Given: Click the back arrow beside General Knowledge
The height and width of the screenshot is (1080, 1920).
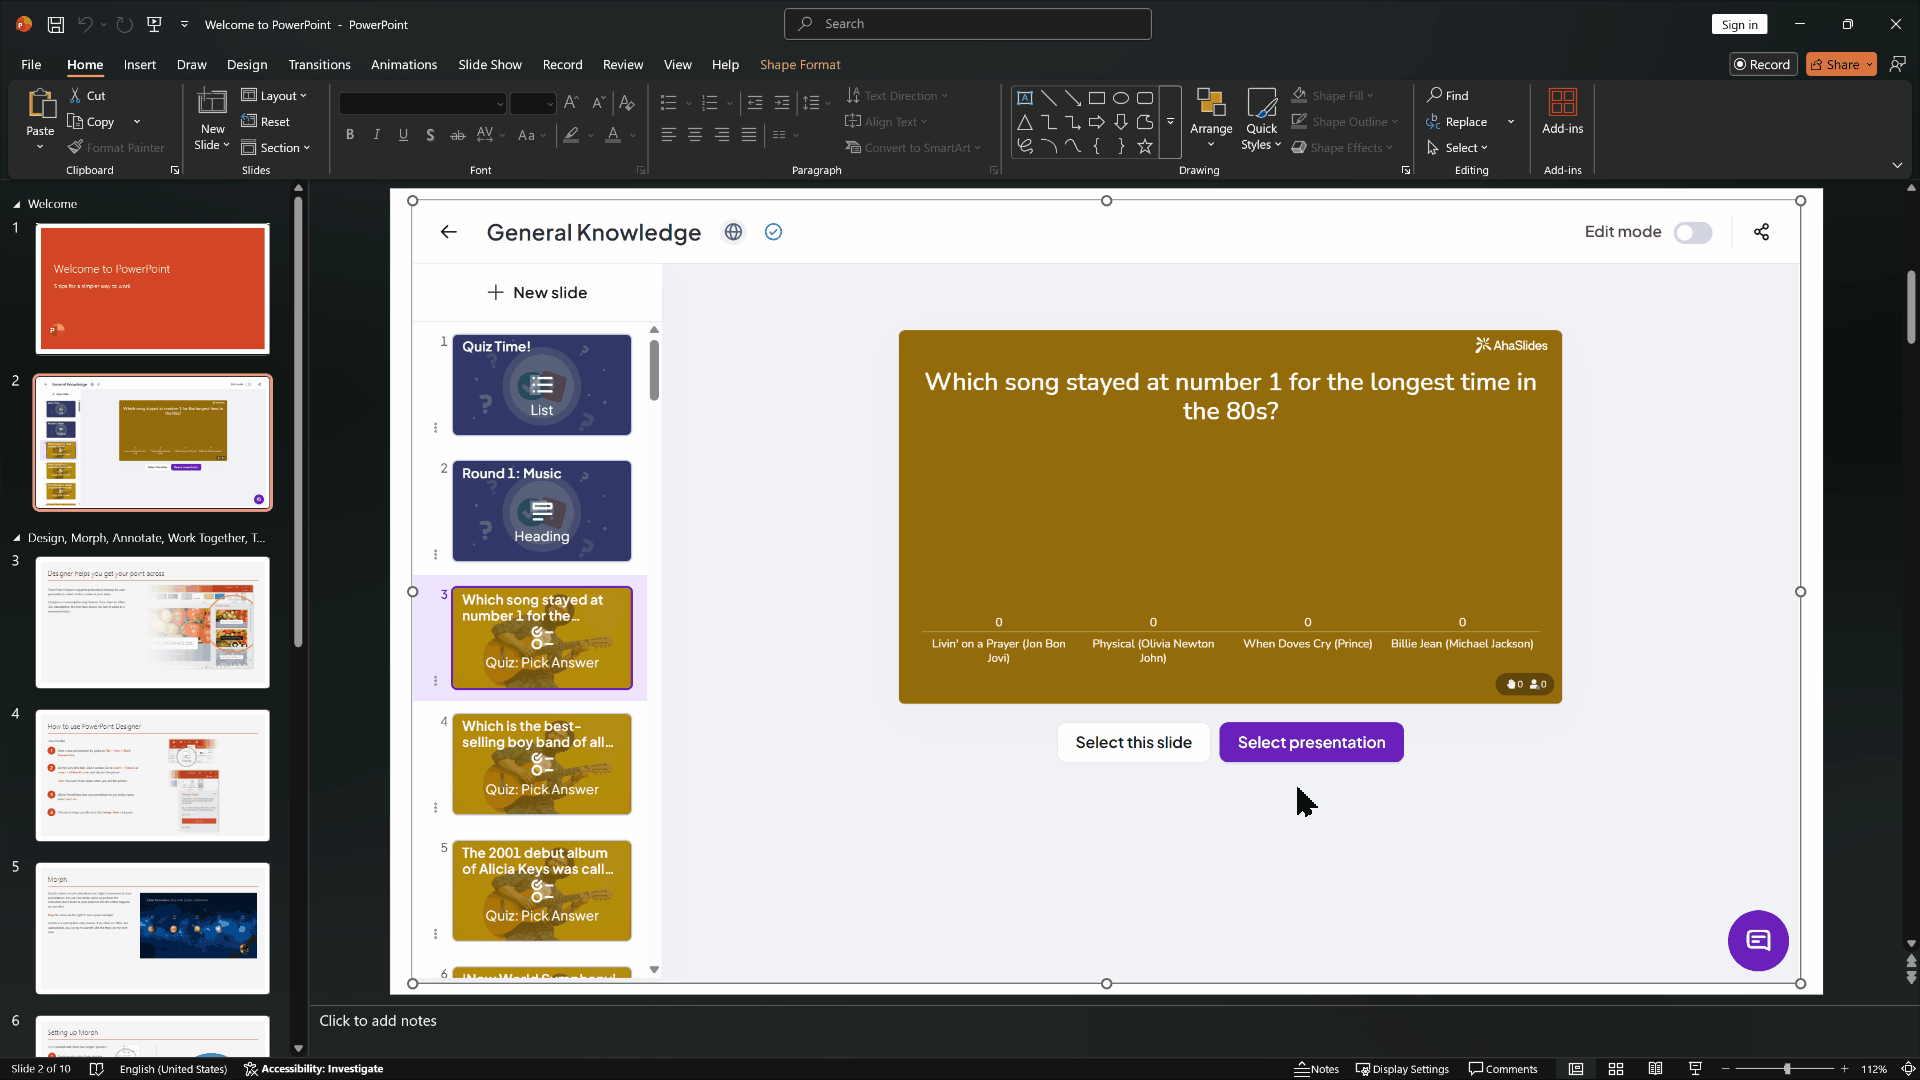Looking at the screenshot, I should pos(448,232).
